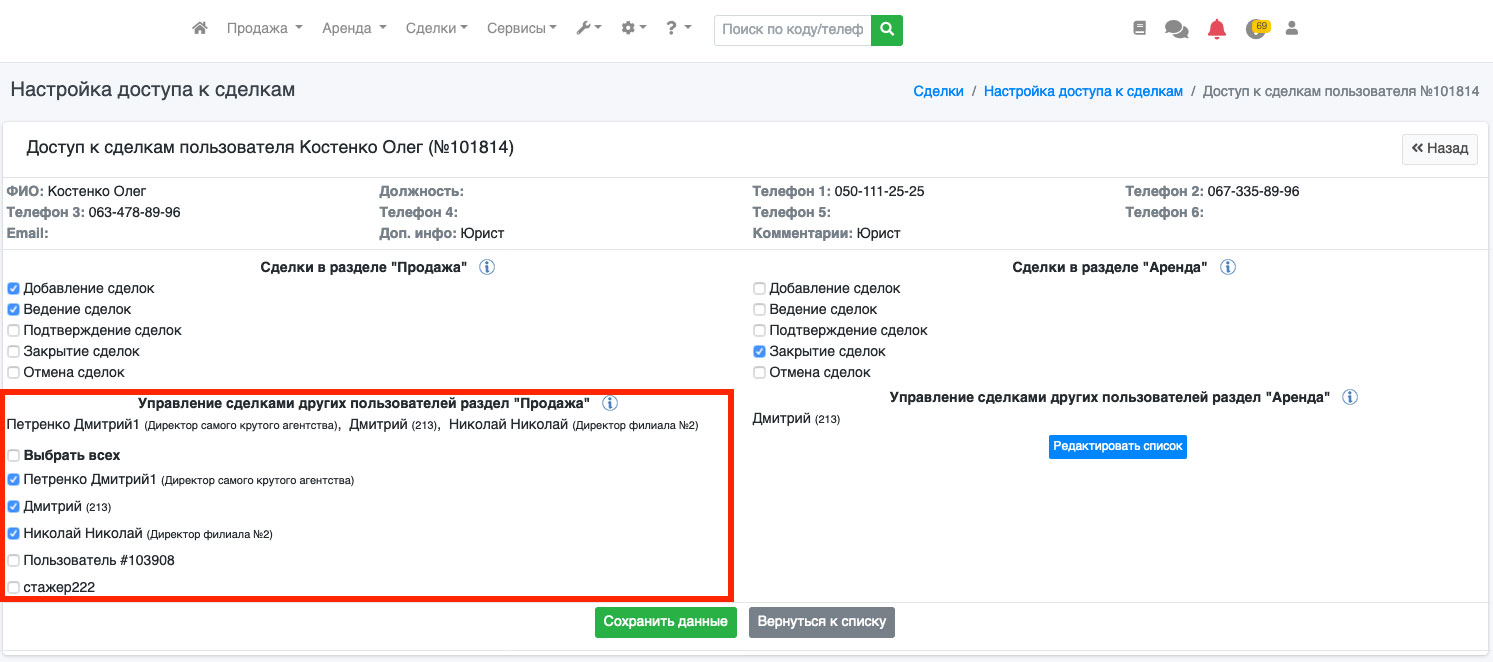This screenshot has height=662, width=1493.
Task: Click info icon beside Сделки в разделе "Продажа"
Action: click(487, 268)
